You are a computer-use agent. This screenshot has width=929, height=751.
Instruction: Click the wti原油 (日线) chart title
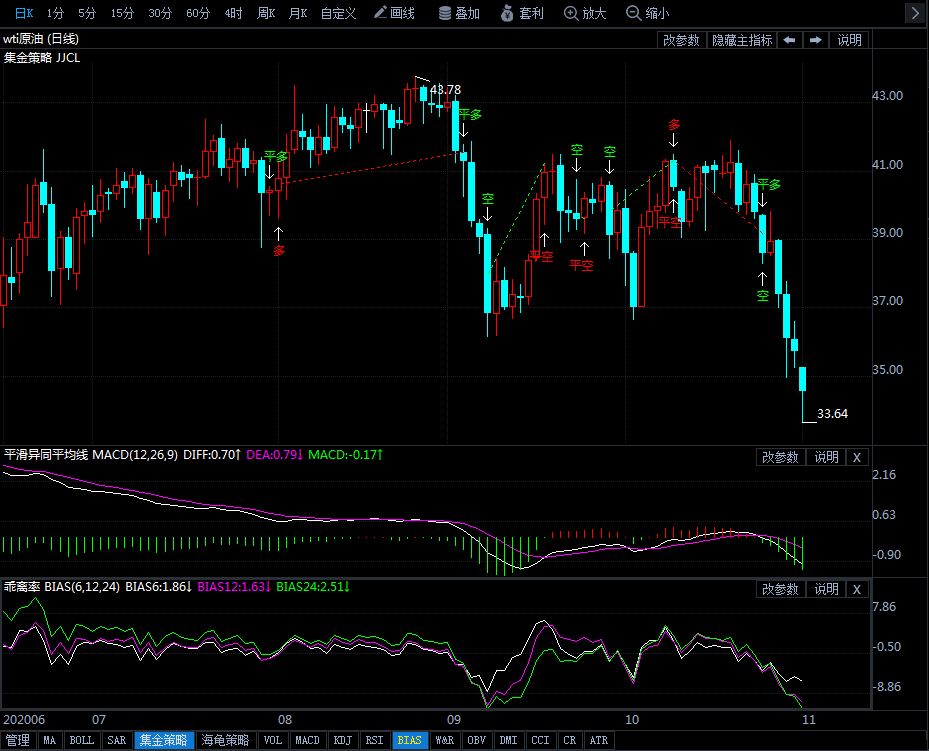coord(41,39)
